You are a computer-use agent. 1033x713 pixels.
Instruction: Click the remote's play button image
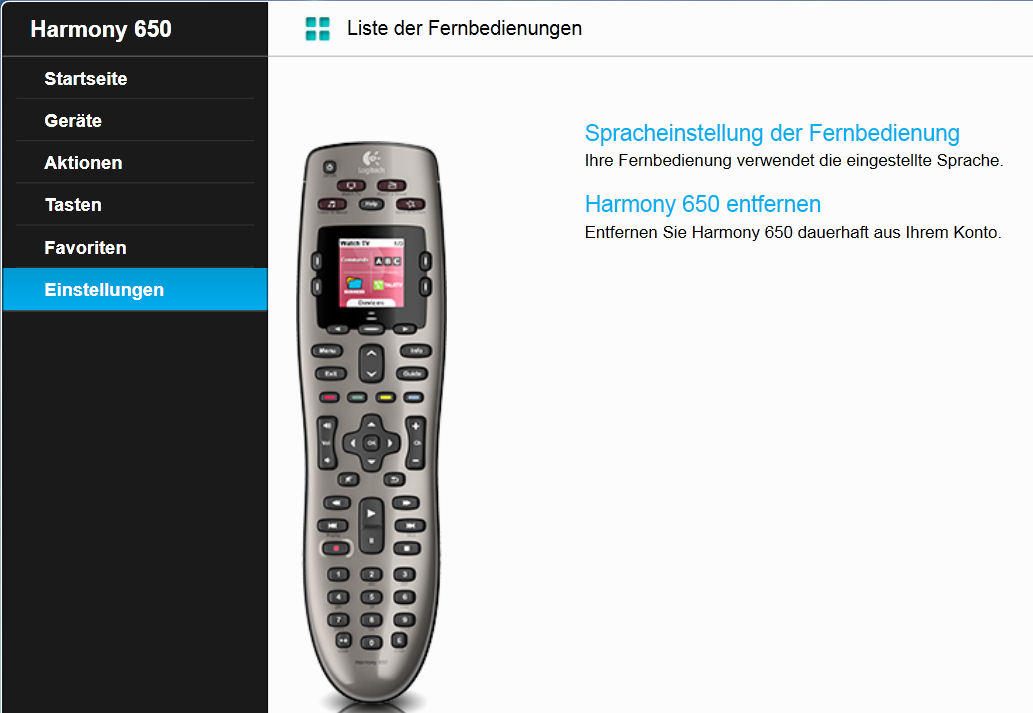click(372, 513)
